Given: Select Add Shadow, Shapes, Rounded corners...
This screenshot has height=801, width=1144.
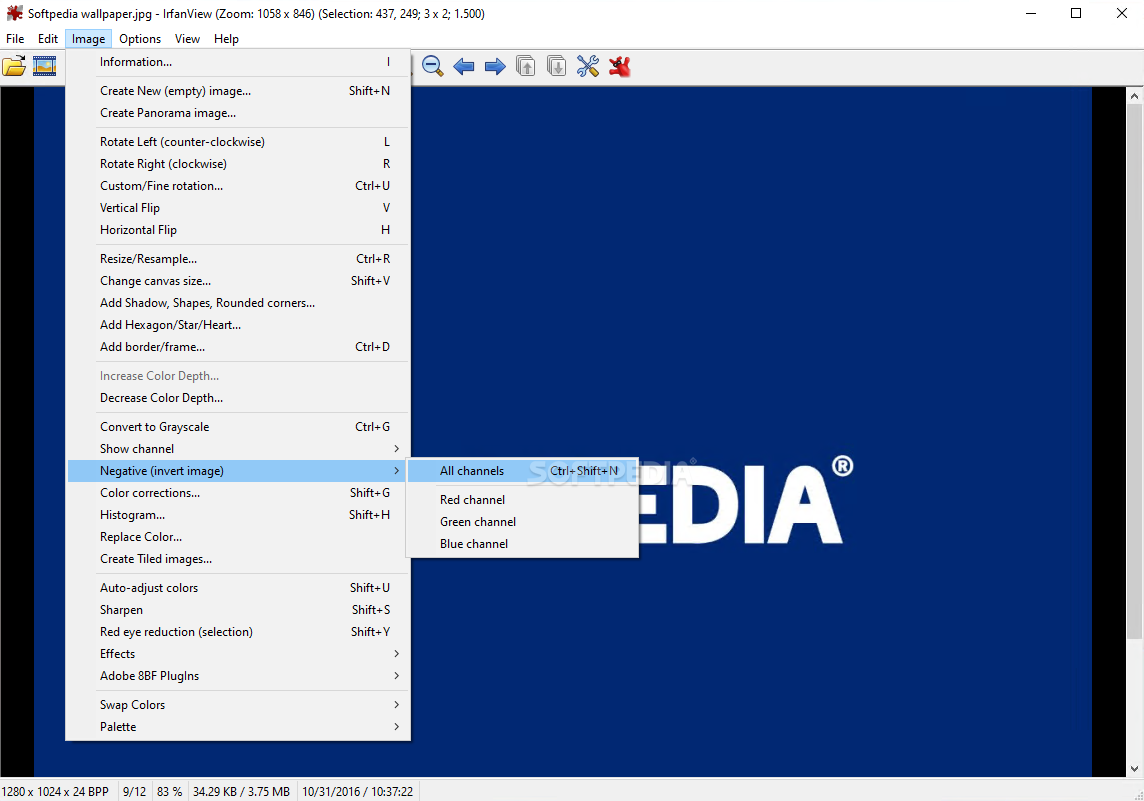Looking at the screenshot, I should (x=238, y=303).
